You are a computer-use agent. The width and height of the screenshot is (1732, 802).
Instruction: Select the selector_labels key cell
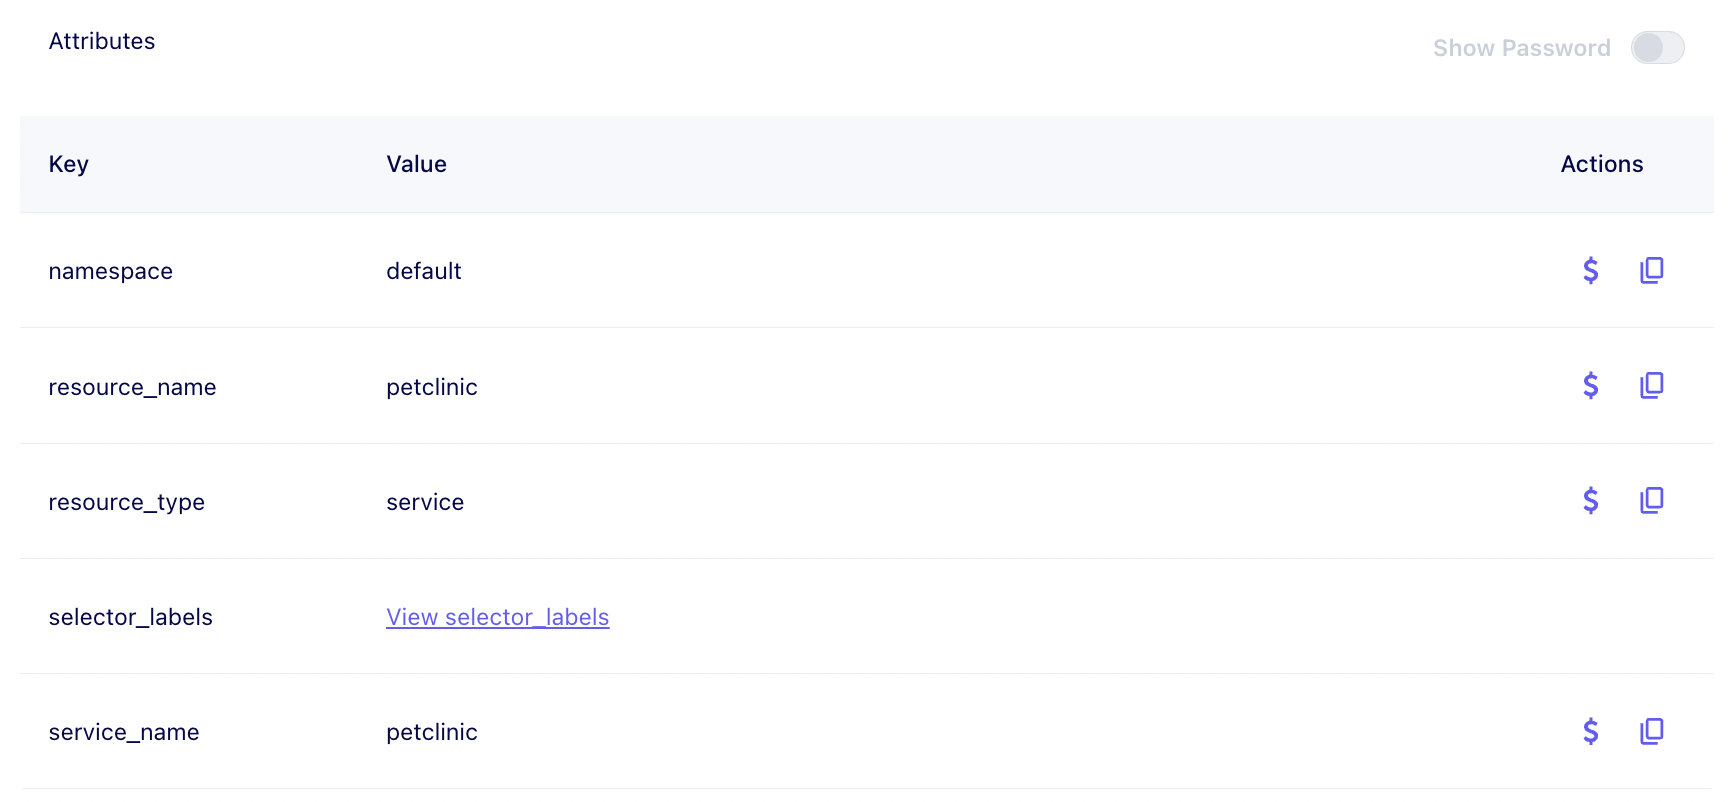point(131,617)
